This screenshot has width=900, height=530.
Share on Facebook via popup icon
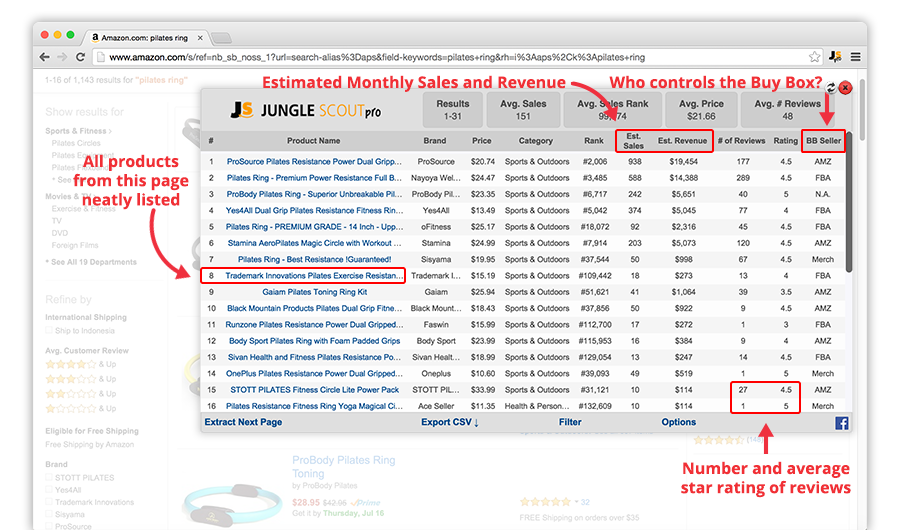point(841,423)
